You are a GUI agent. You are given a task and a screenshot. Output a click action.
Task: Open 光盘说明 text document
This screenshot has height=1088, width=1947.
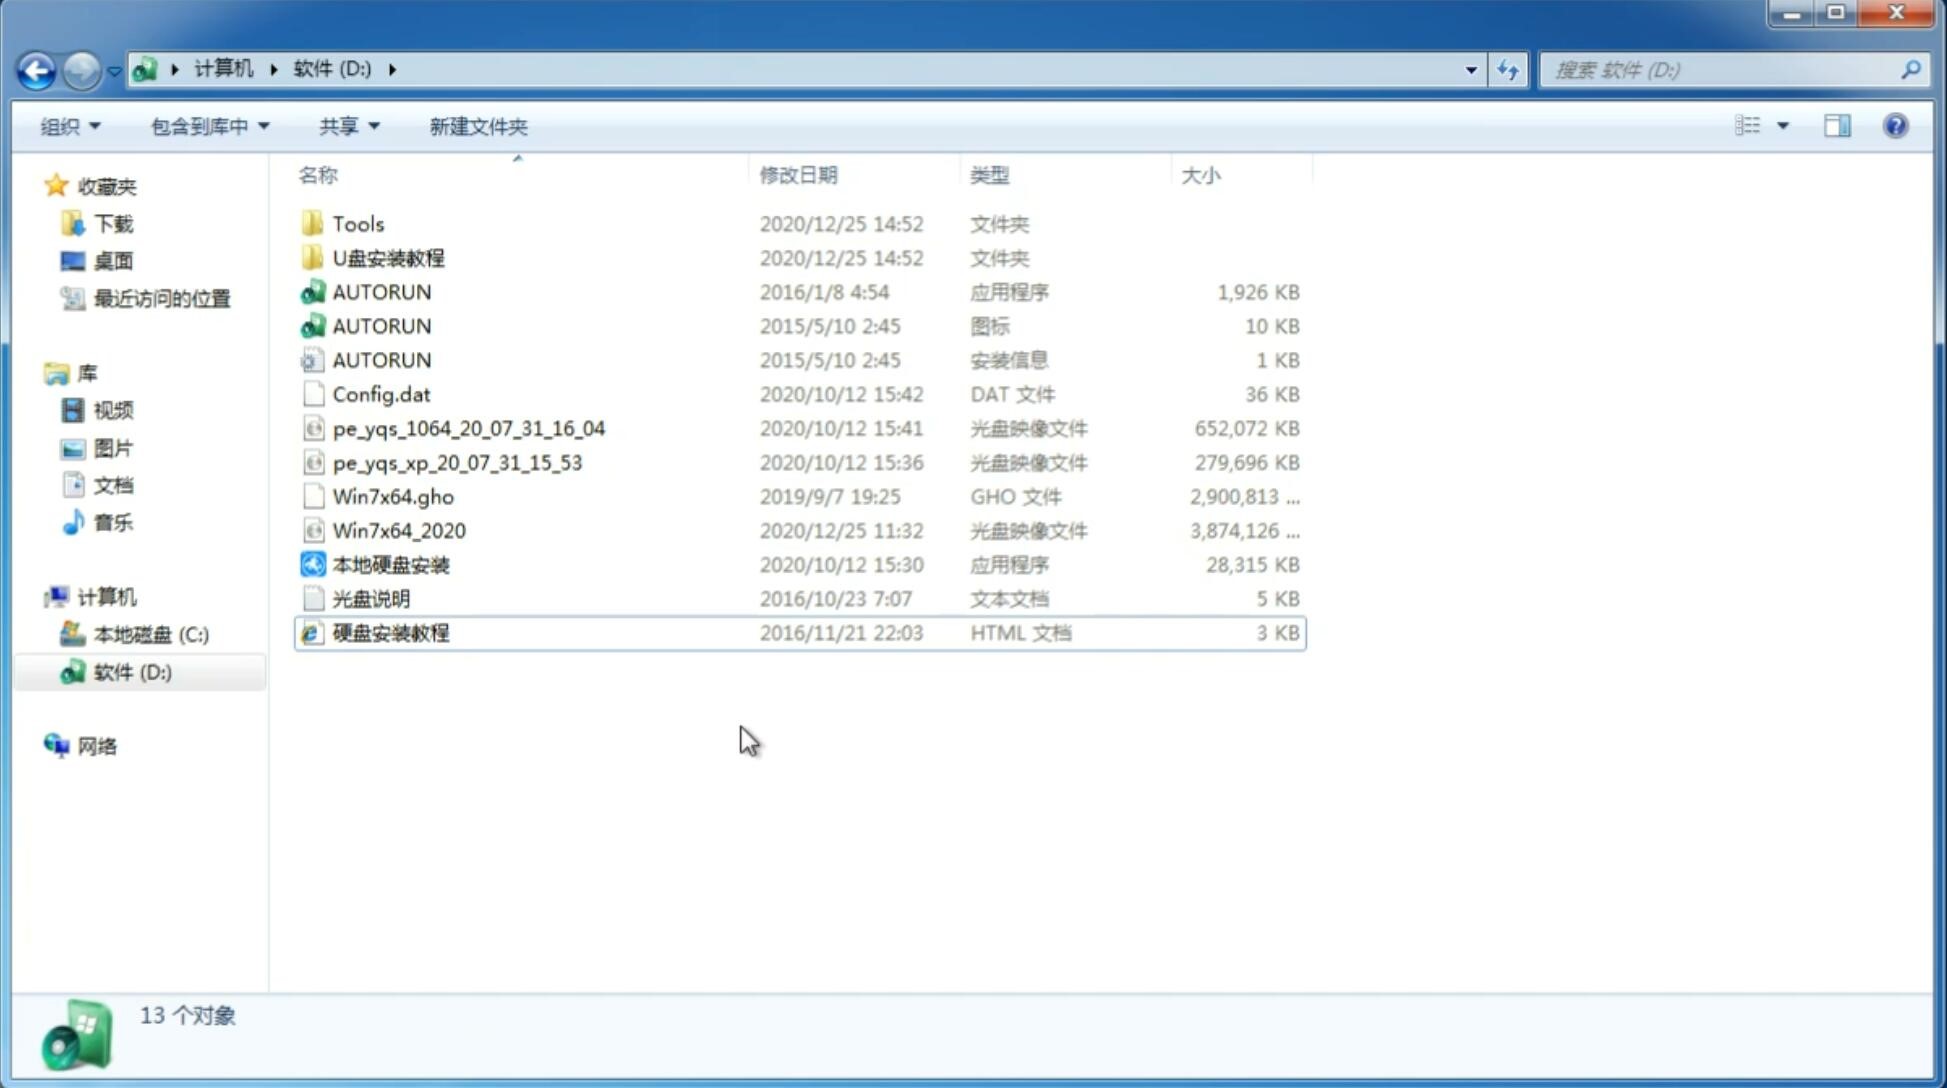[370, 599]
